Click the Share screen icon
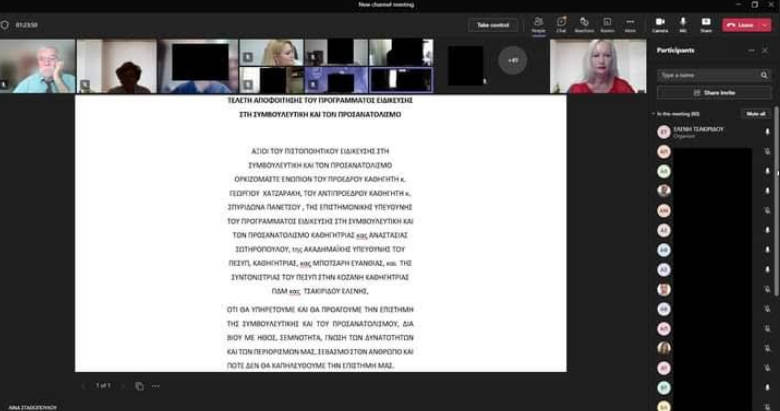The width and height of the screenshot is (780, 411). (x=706, y=24)
